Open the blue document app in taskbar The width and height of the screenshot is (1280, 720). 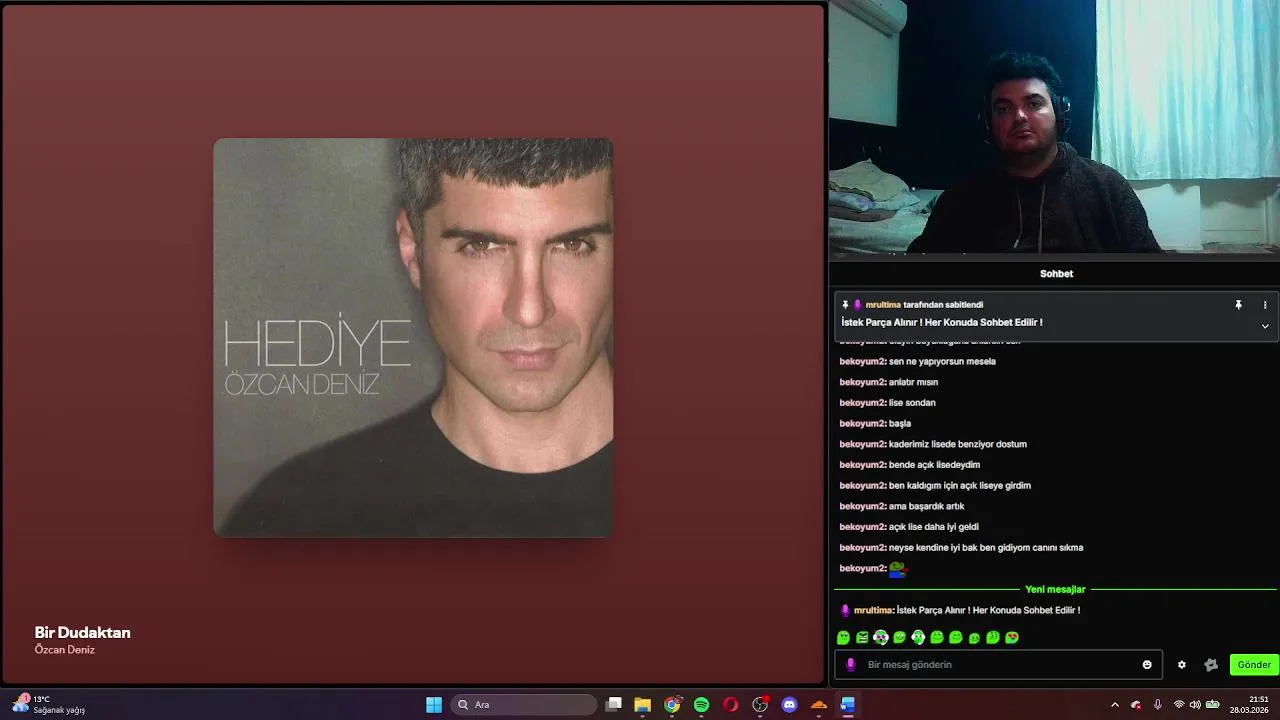tap(848, 705)
